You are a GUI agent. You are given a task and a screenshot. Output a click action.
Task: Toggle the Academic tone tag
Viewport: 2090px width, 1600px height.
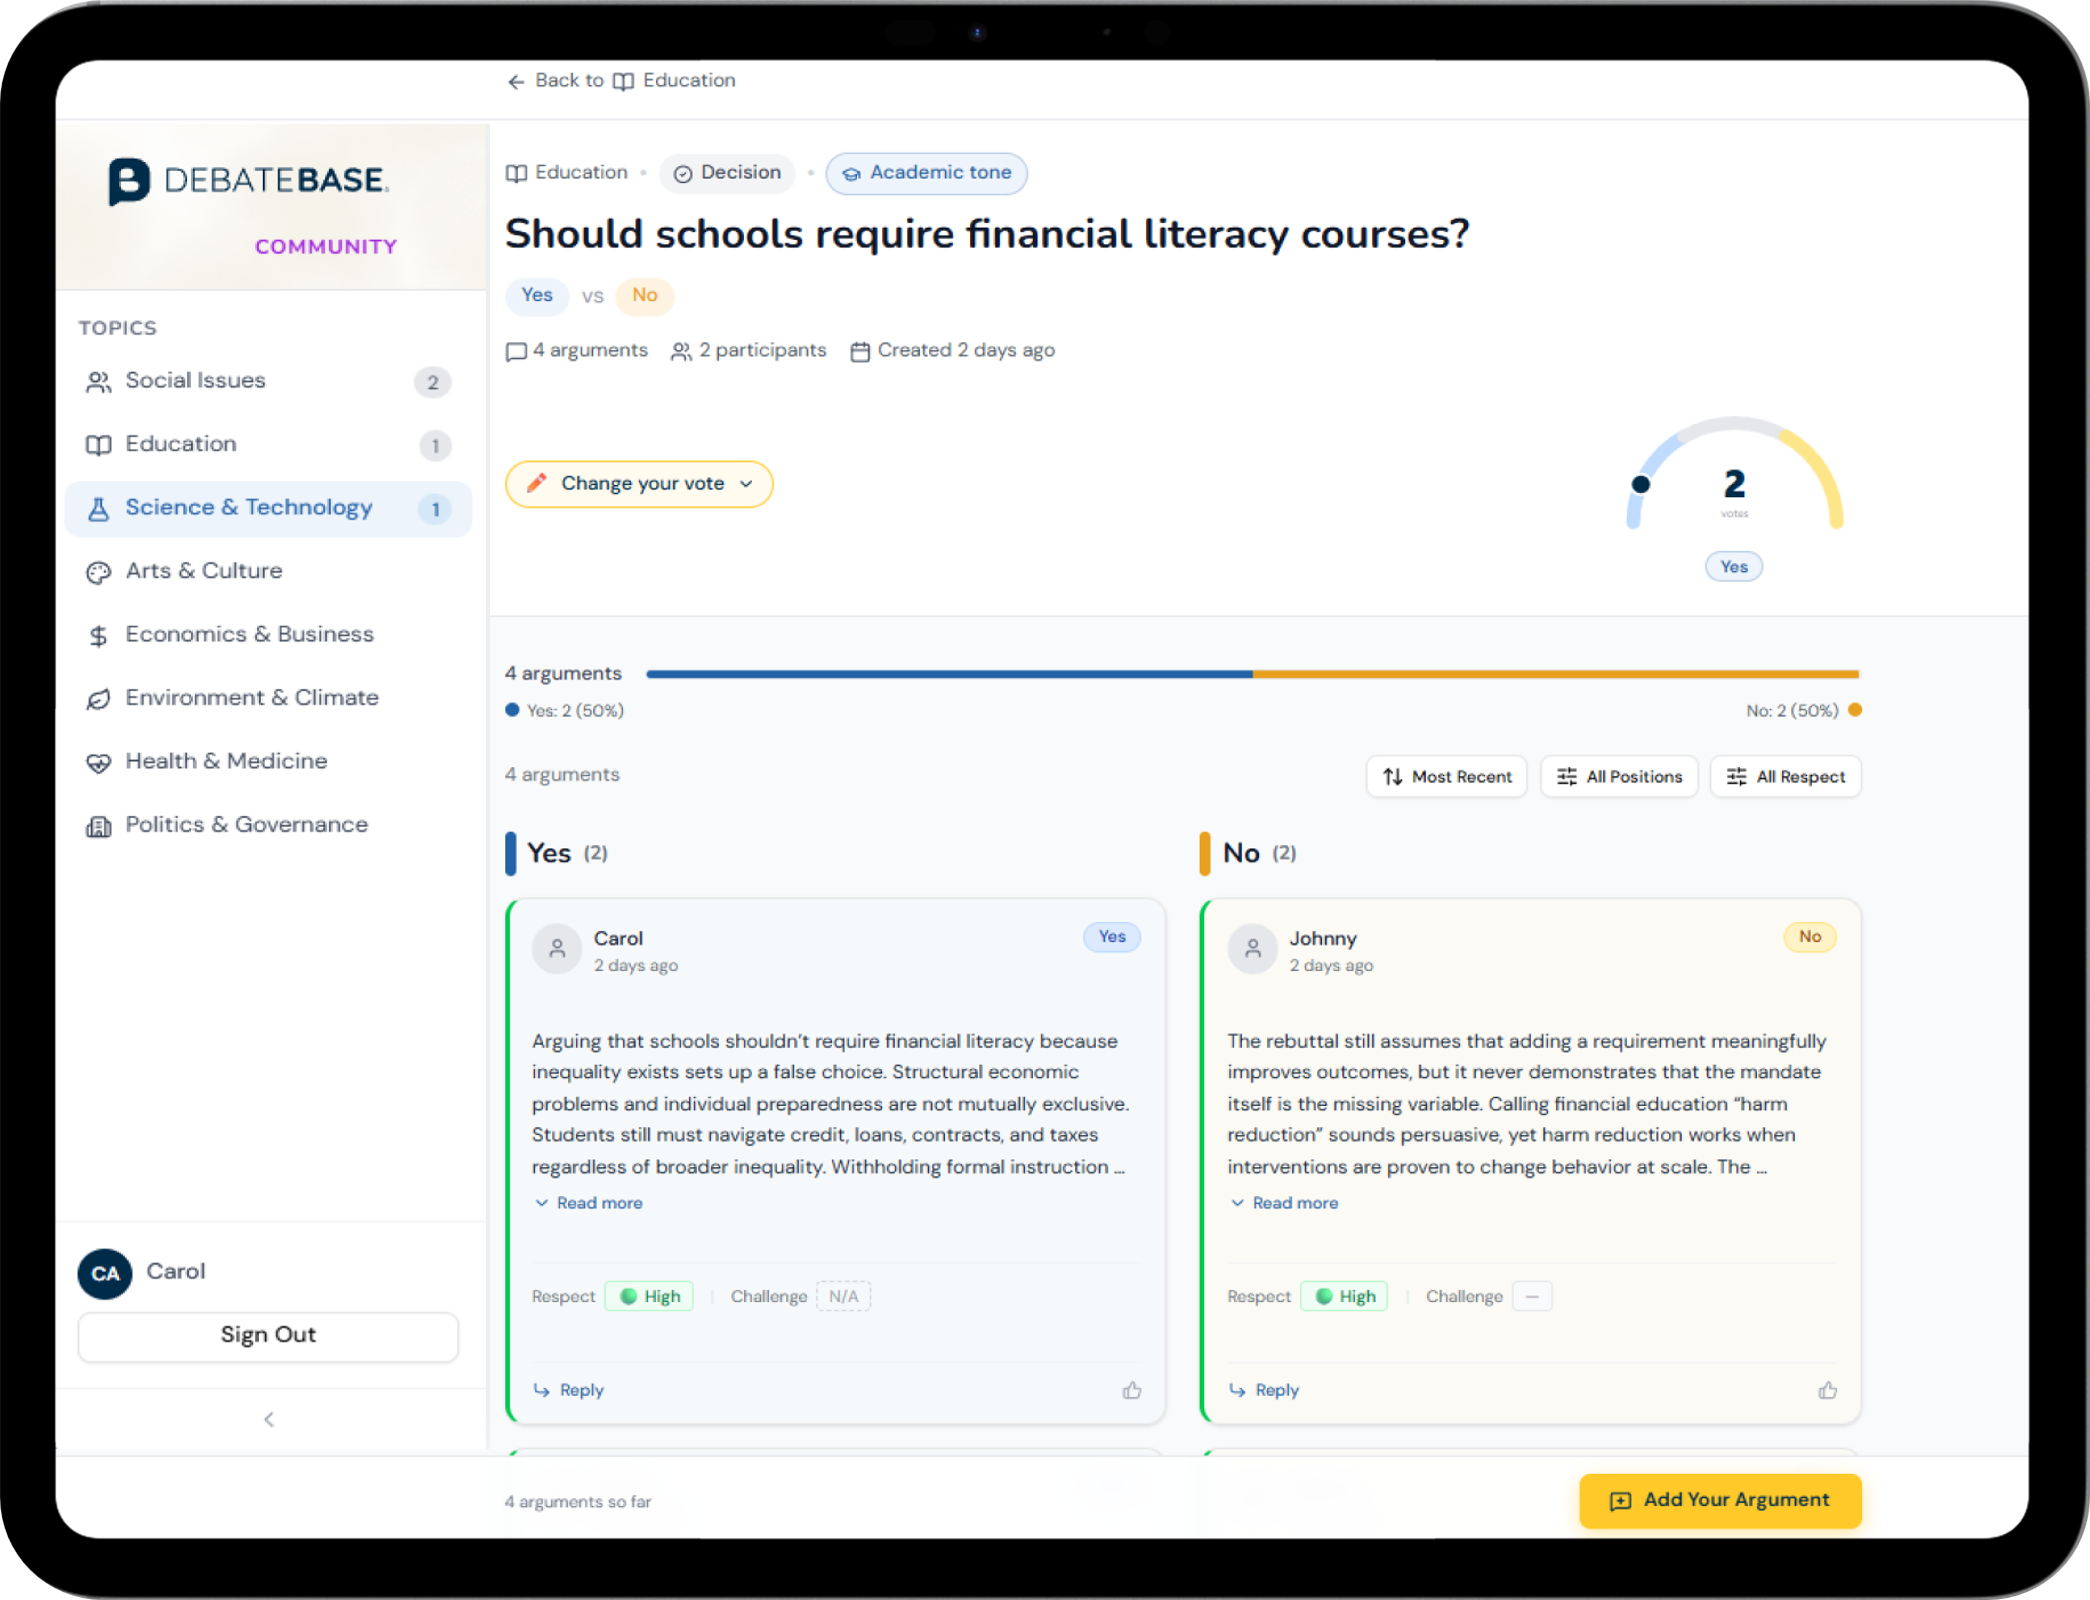coord(926,173)
